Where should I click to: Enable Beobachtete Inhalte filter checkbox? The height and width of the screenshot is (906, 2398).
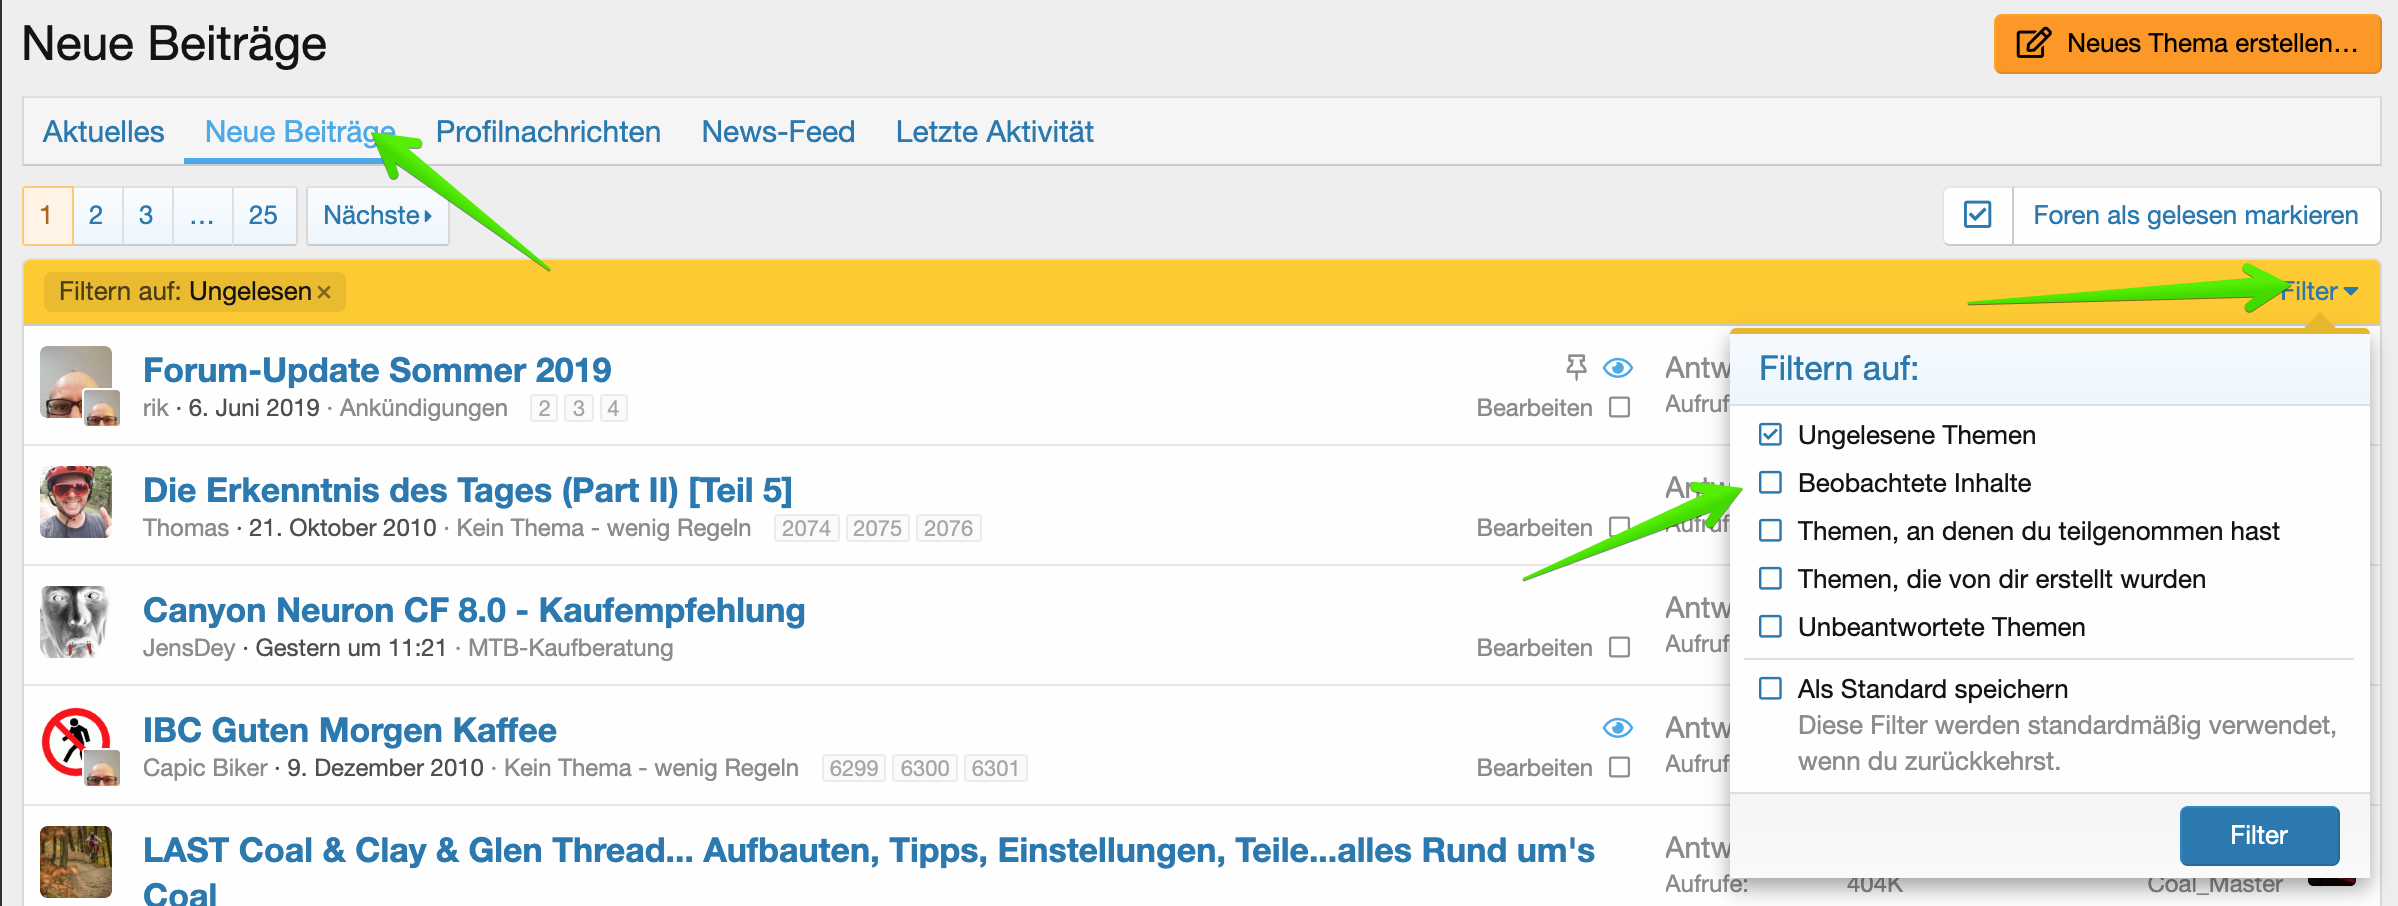(1770, 483)
